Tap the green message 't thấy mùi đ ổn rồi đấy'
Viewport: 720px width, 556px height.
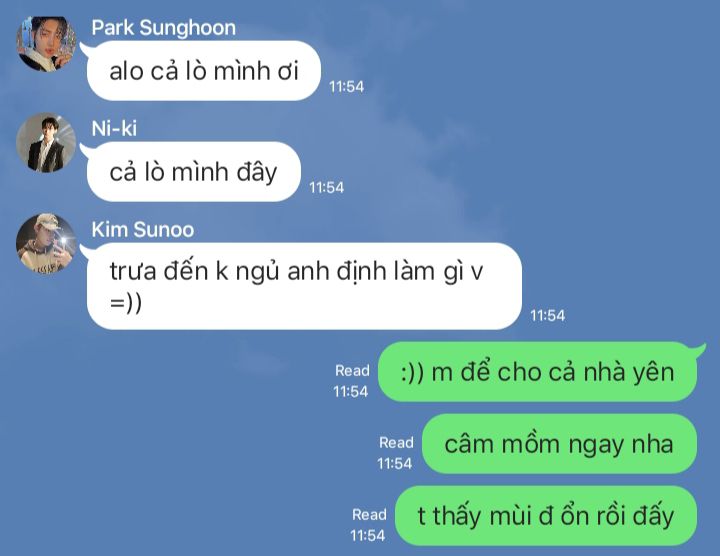pyautogui.click(x=546, y=516)
